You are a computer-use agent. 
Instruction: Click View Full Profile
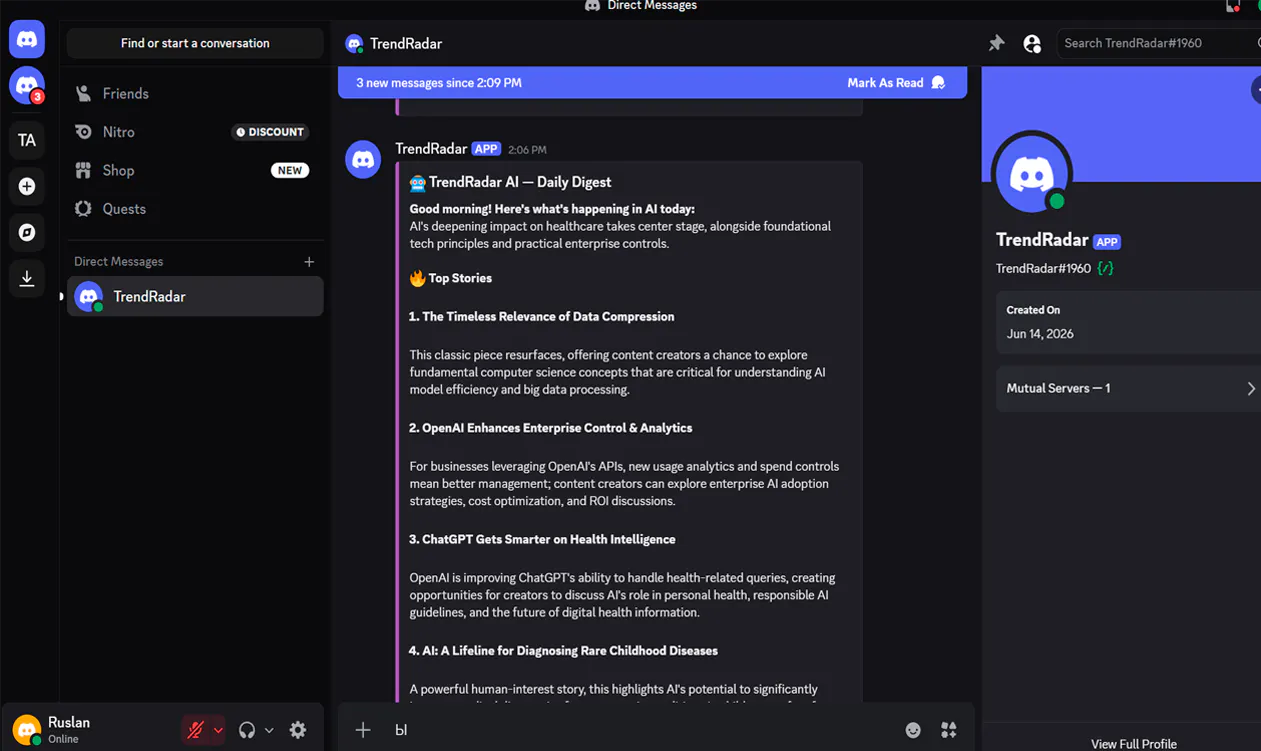[x=1133, y=744]
